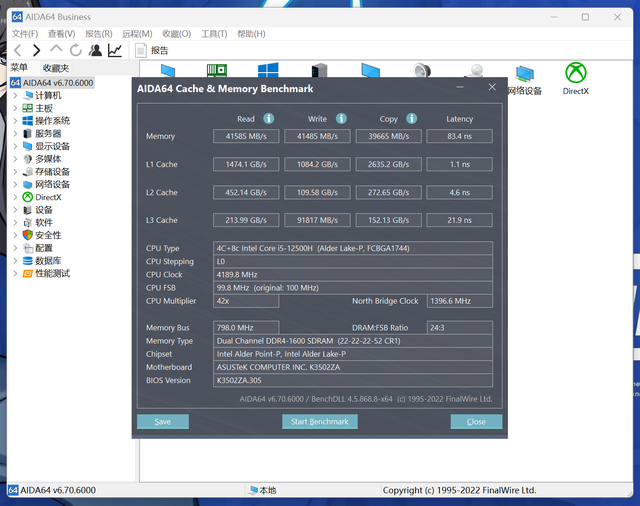Open the 工具(T) menu
The width and height of the screenshot is (640, 506).
213,34
